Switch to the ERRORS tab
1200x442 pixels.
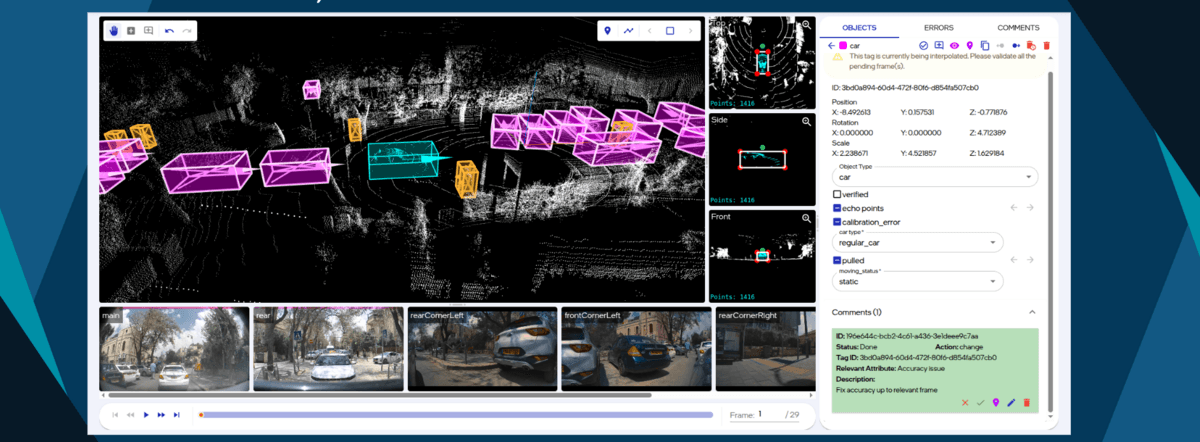(938, 28)
